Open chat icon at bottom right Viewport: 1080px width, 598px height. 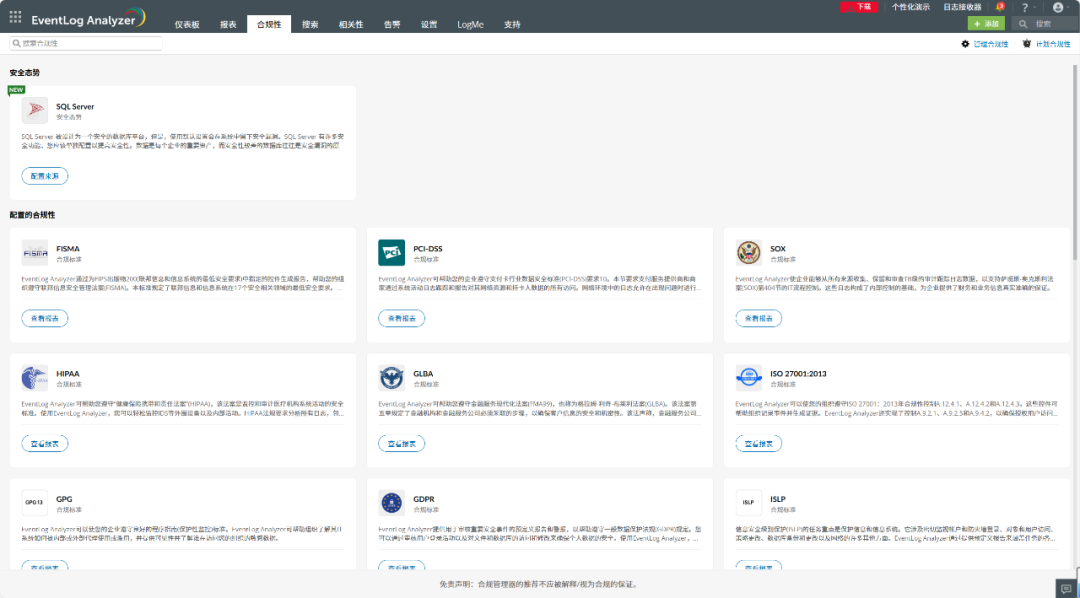pos(1065,587)
